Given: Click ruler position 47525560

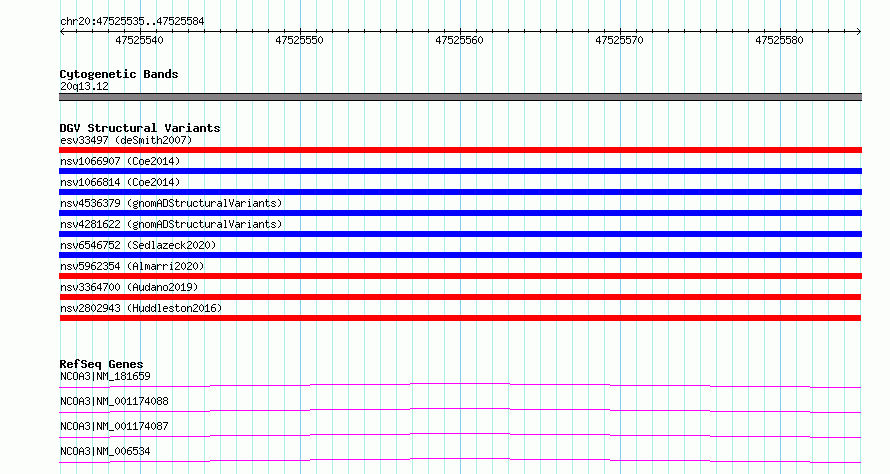Looking at the screenshot, I should tap(459, 40).
